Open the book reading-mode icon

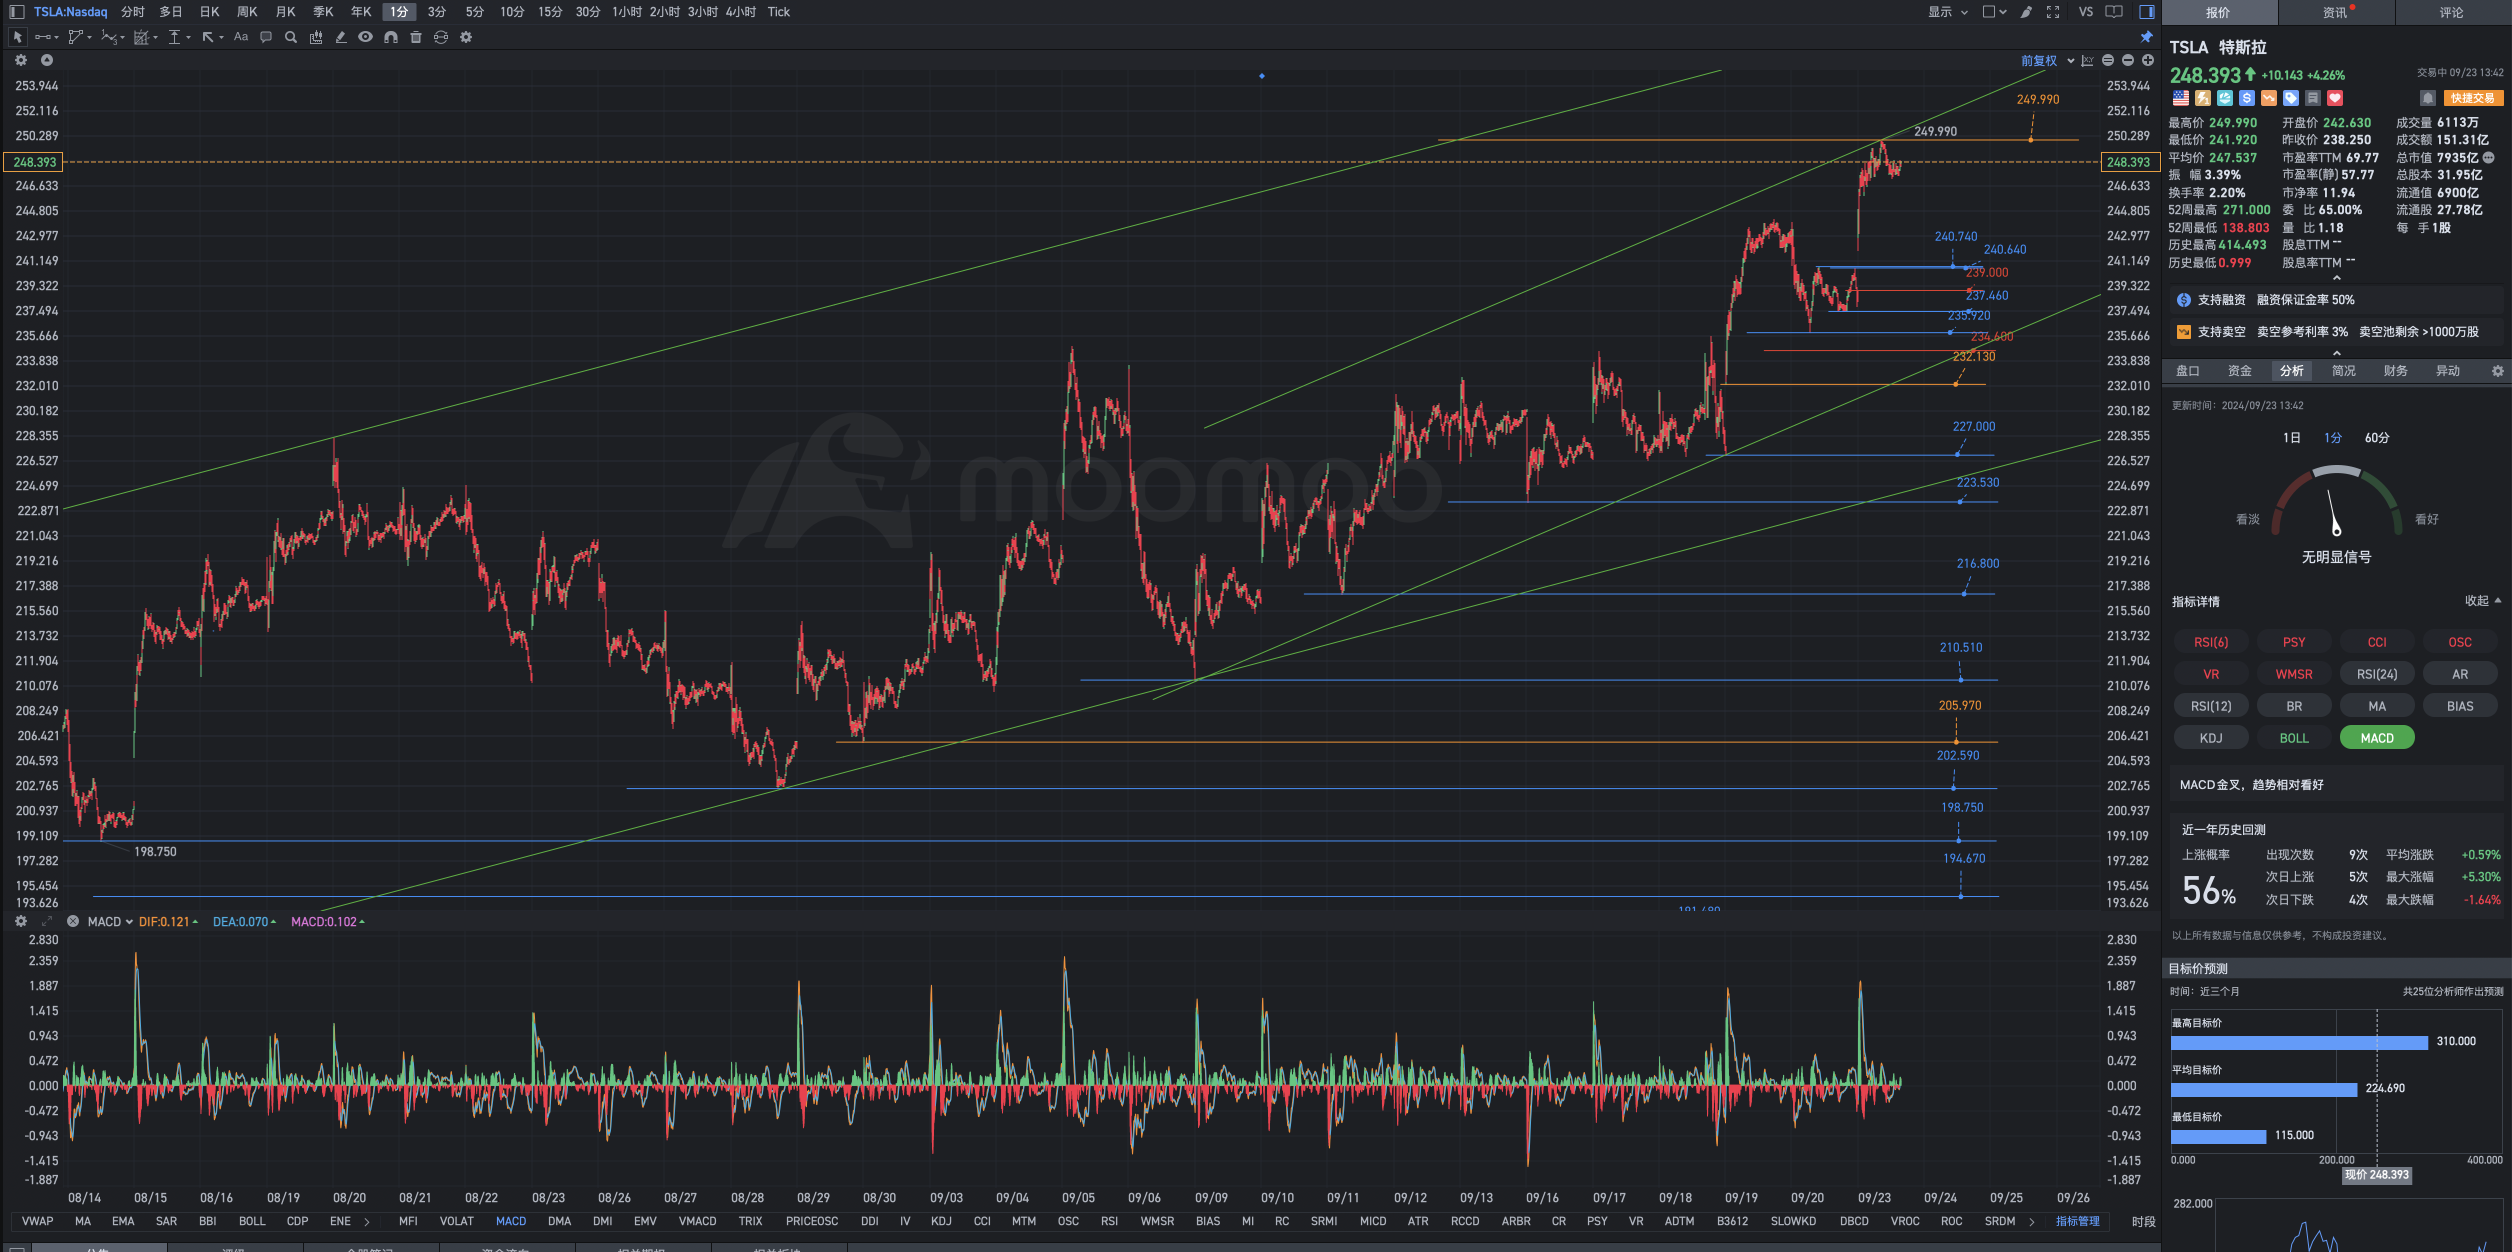2114,12
